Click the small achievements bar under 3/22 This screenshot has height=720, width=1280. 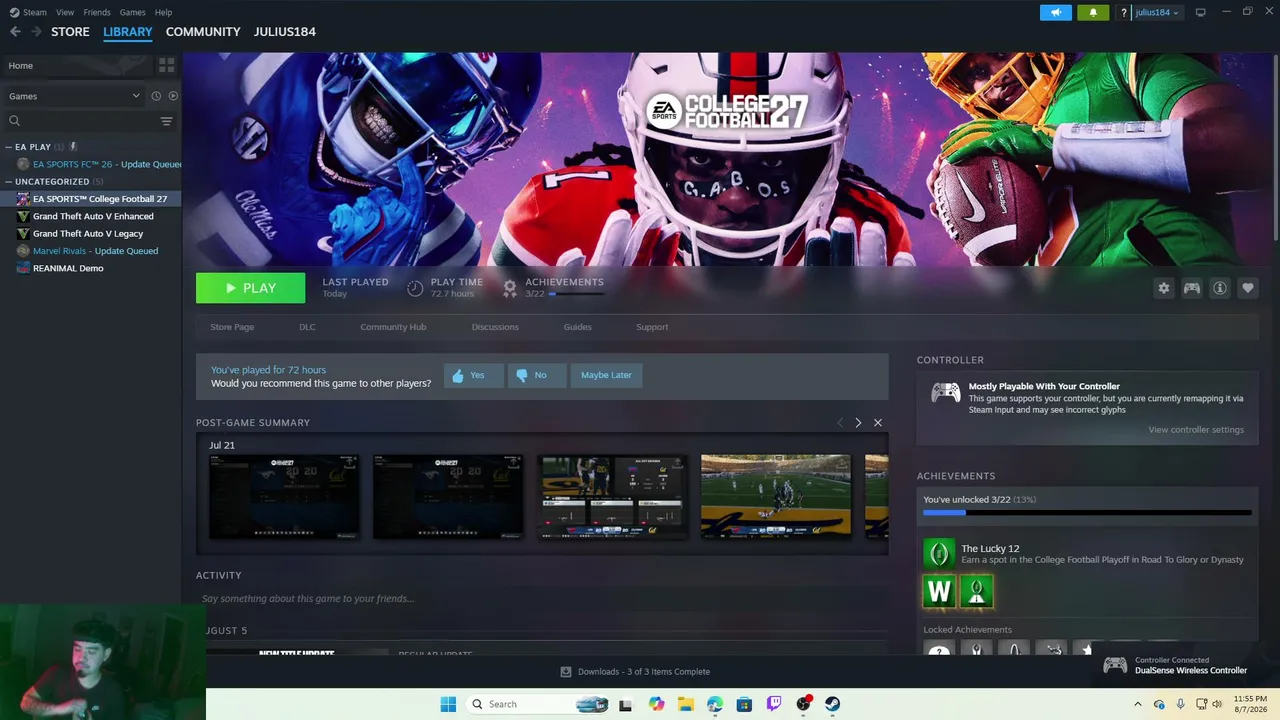pyautogui.click(x=576, y=294)
